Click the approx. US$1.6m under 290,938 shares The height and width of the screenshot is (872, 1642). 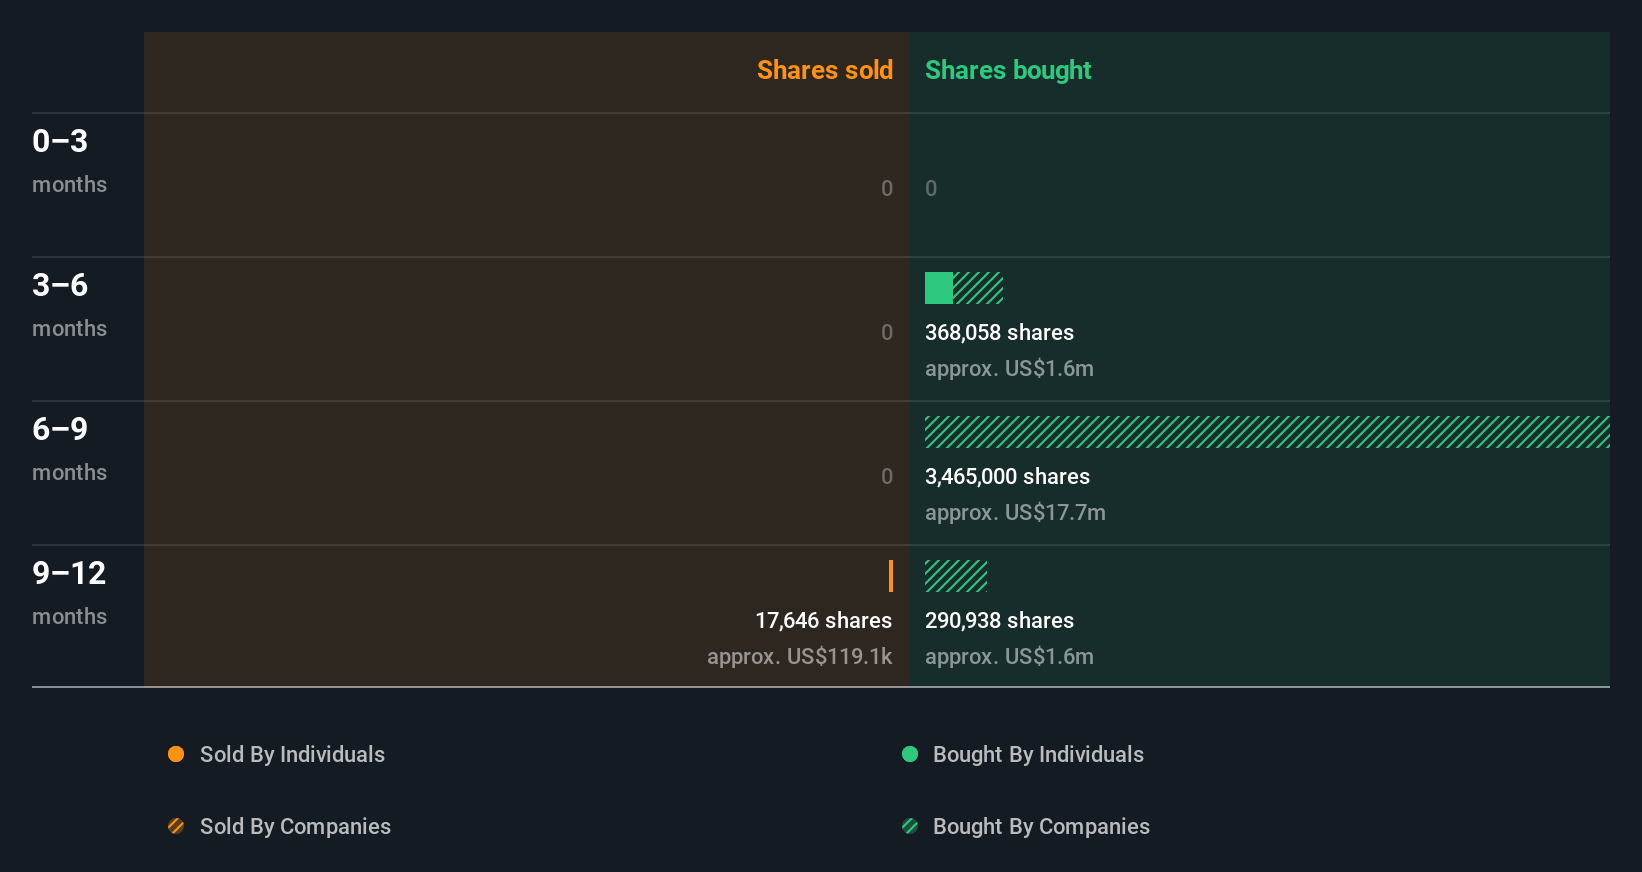click(1009, 657)
